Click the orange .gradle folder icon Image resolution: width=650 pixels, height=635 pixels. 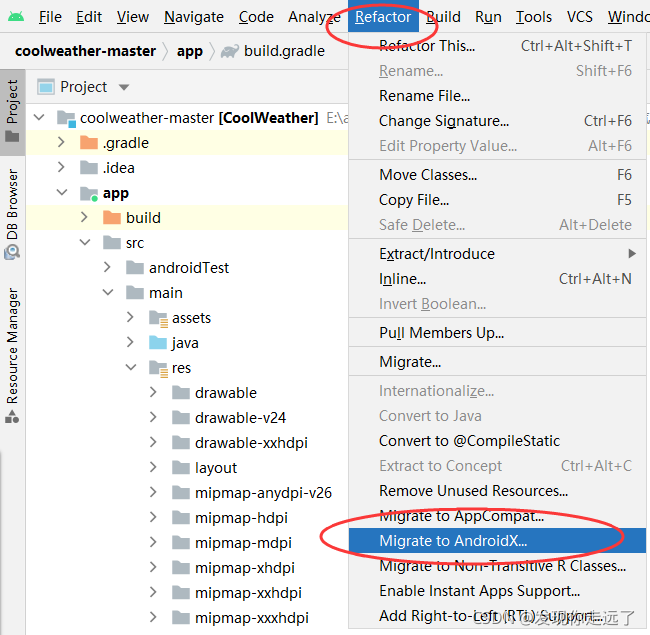89,143
